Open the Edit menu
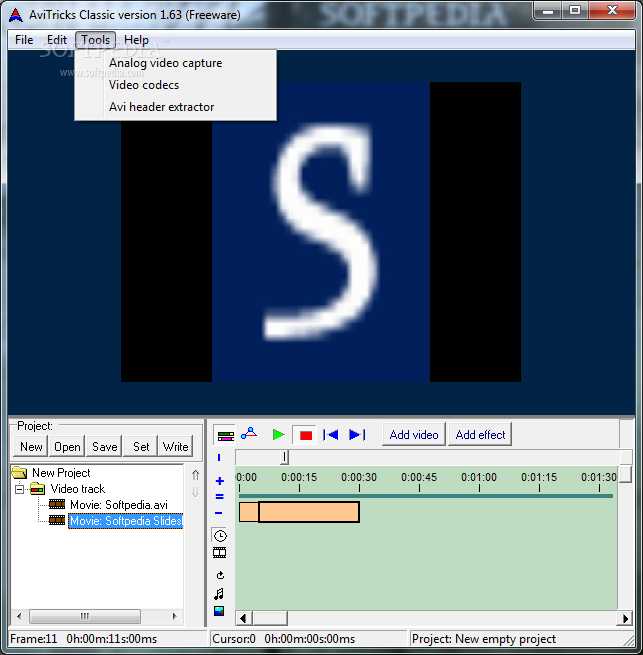Viewport: 643px width, 655px height. click(x=57, y=40)
